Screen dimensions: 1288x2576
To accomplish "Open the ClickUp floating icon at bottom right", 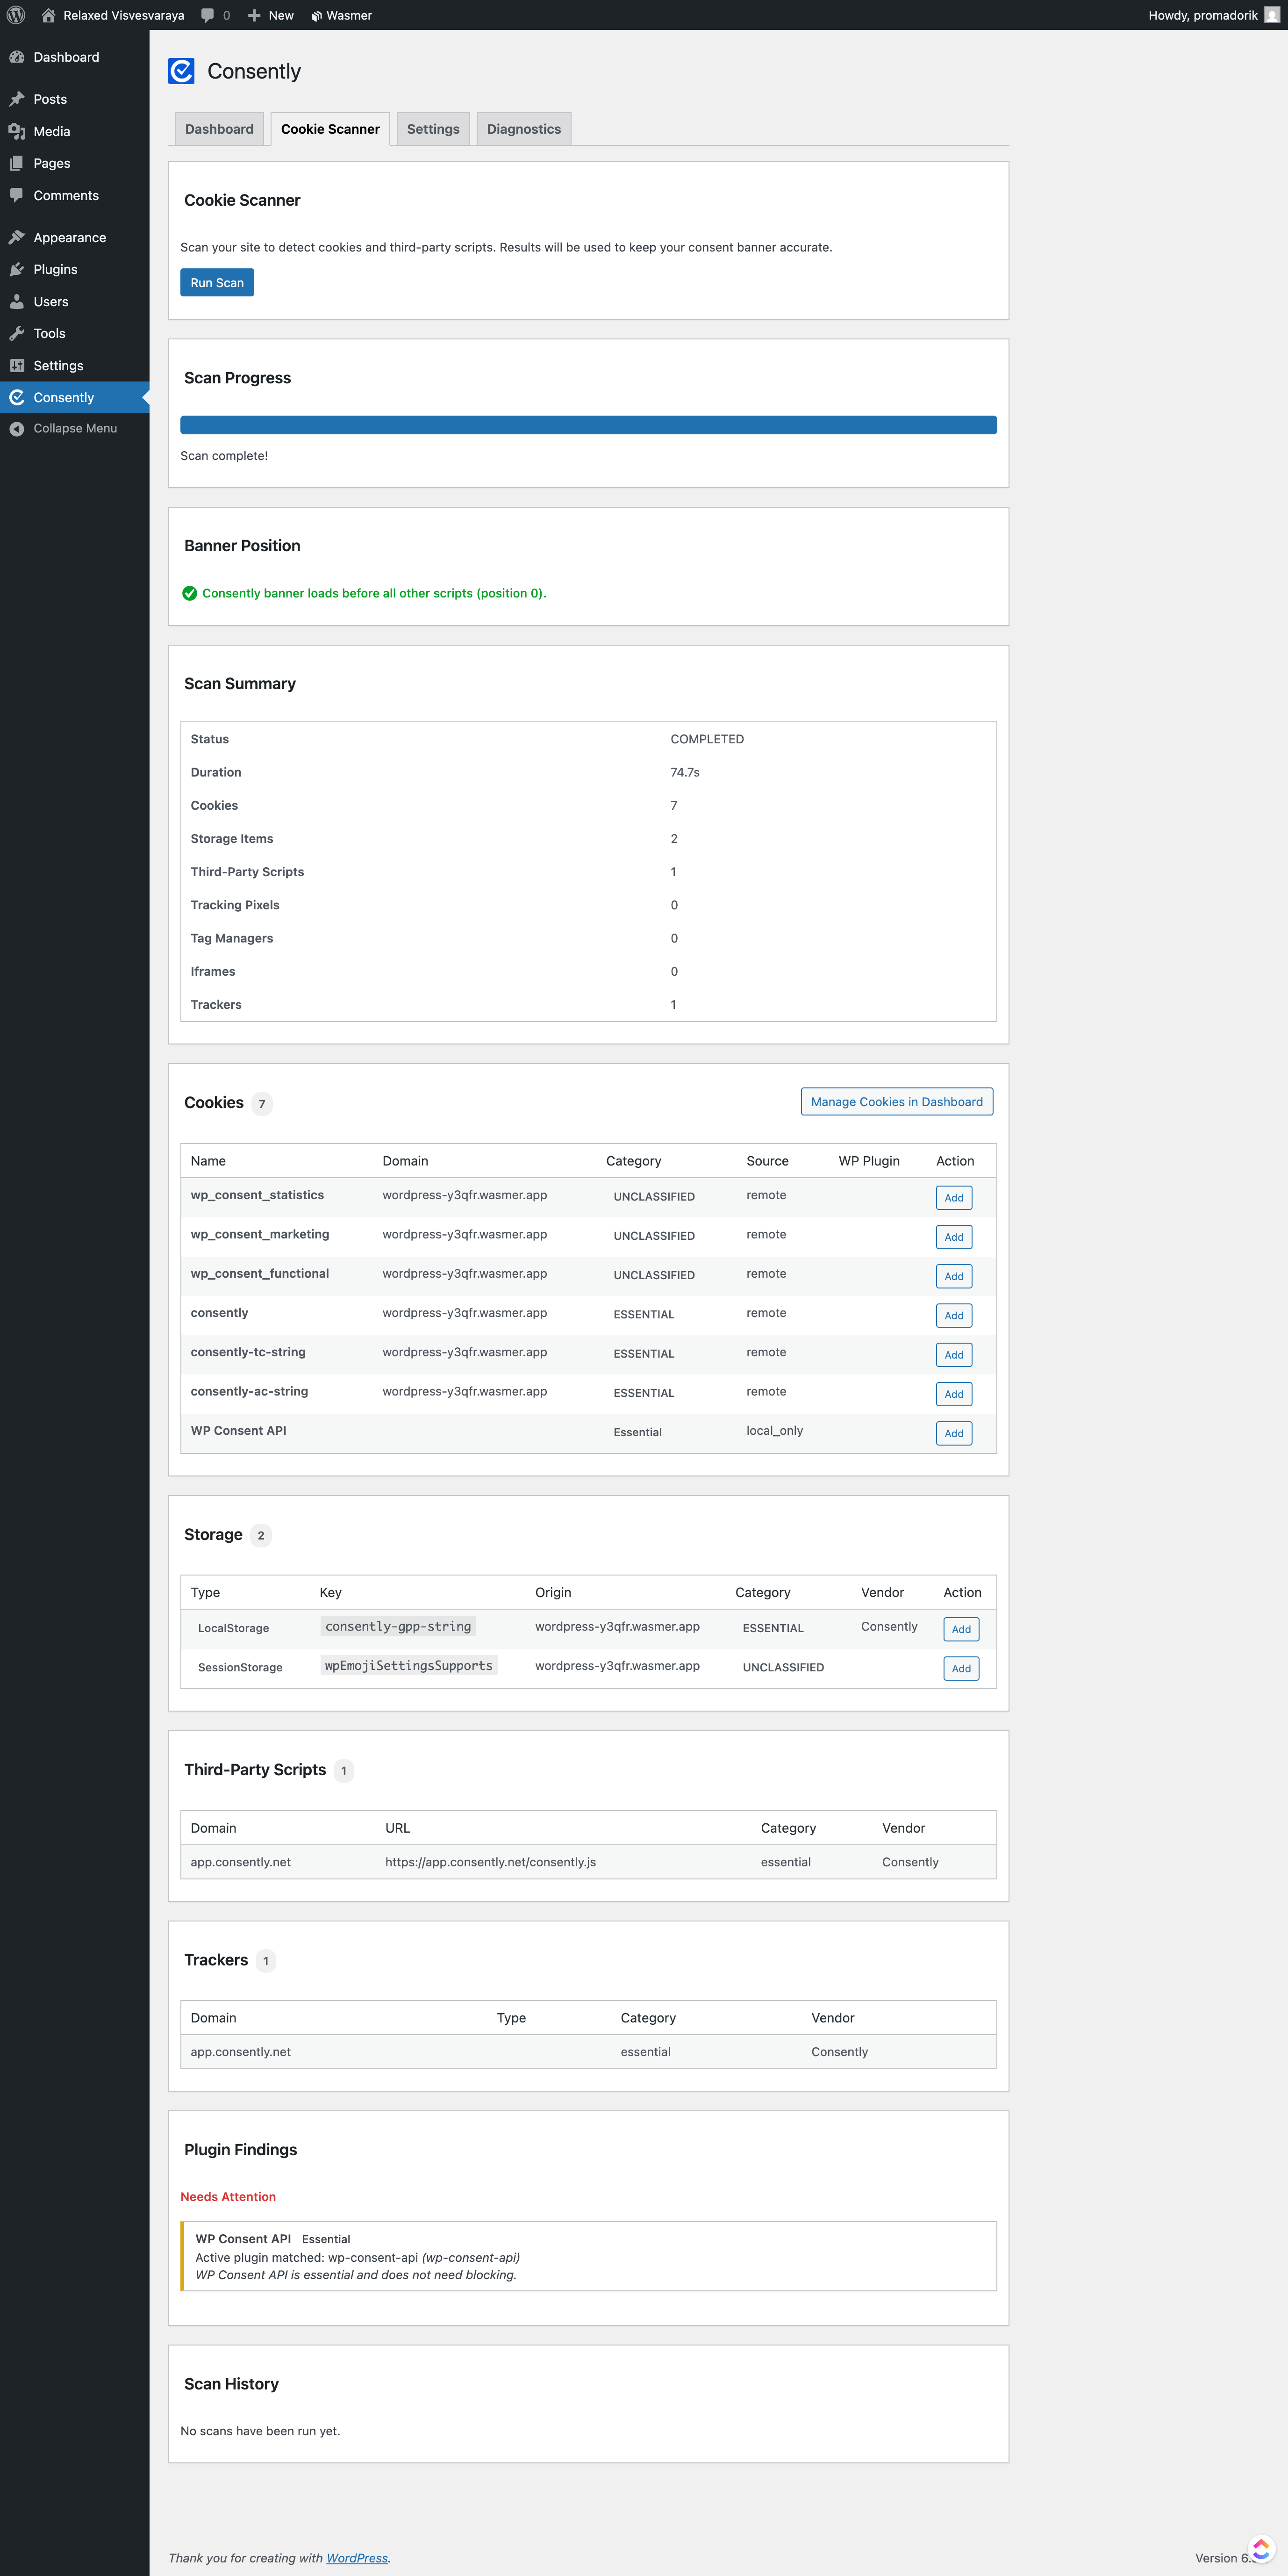I will (x=1261, y=2548).
